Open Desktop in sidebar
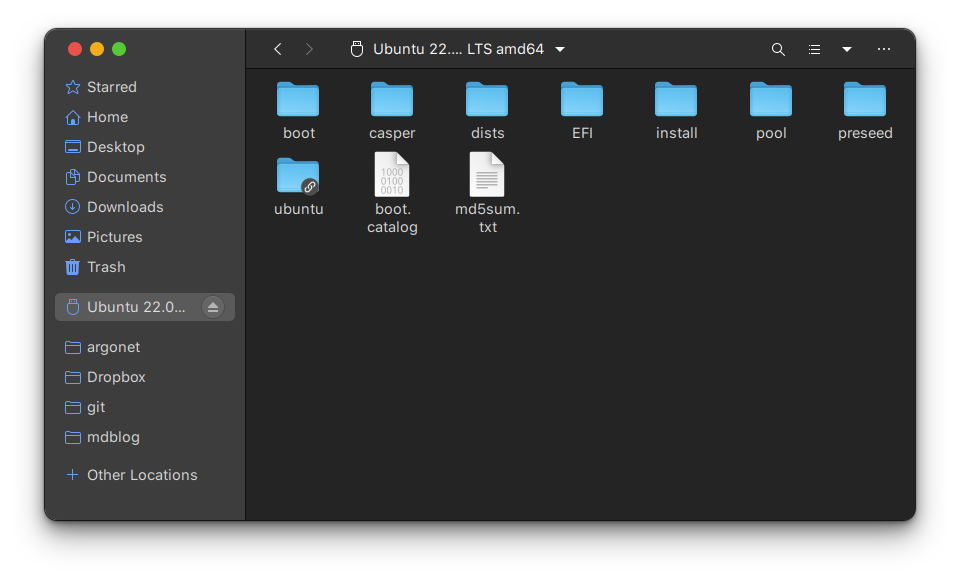The width and height of the screenshot is (960, 581). point(145,147)
